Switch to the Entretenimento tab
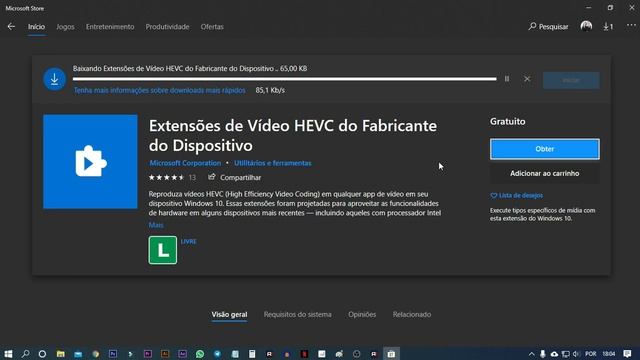 point(110,27)
